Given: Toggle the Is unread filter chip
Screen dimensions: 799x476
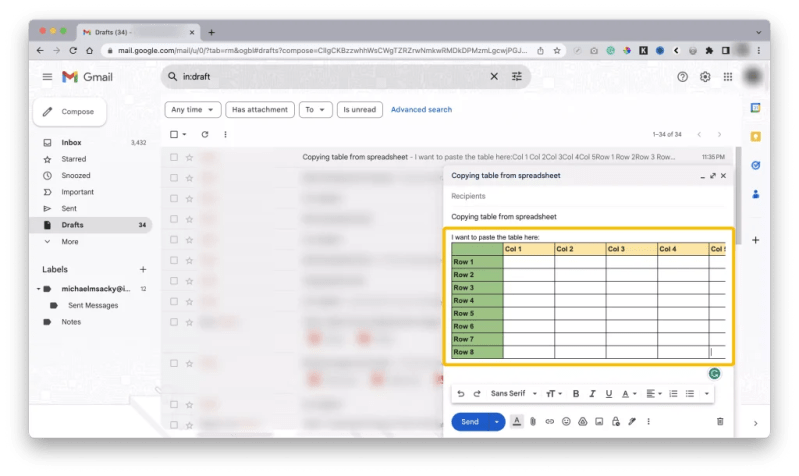Looking at the screenshot, I should [x=359, y=110].
